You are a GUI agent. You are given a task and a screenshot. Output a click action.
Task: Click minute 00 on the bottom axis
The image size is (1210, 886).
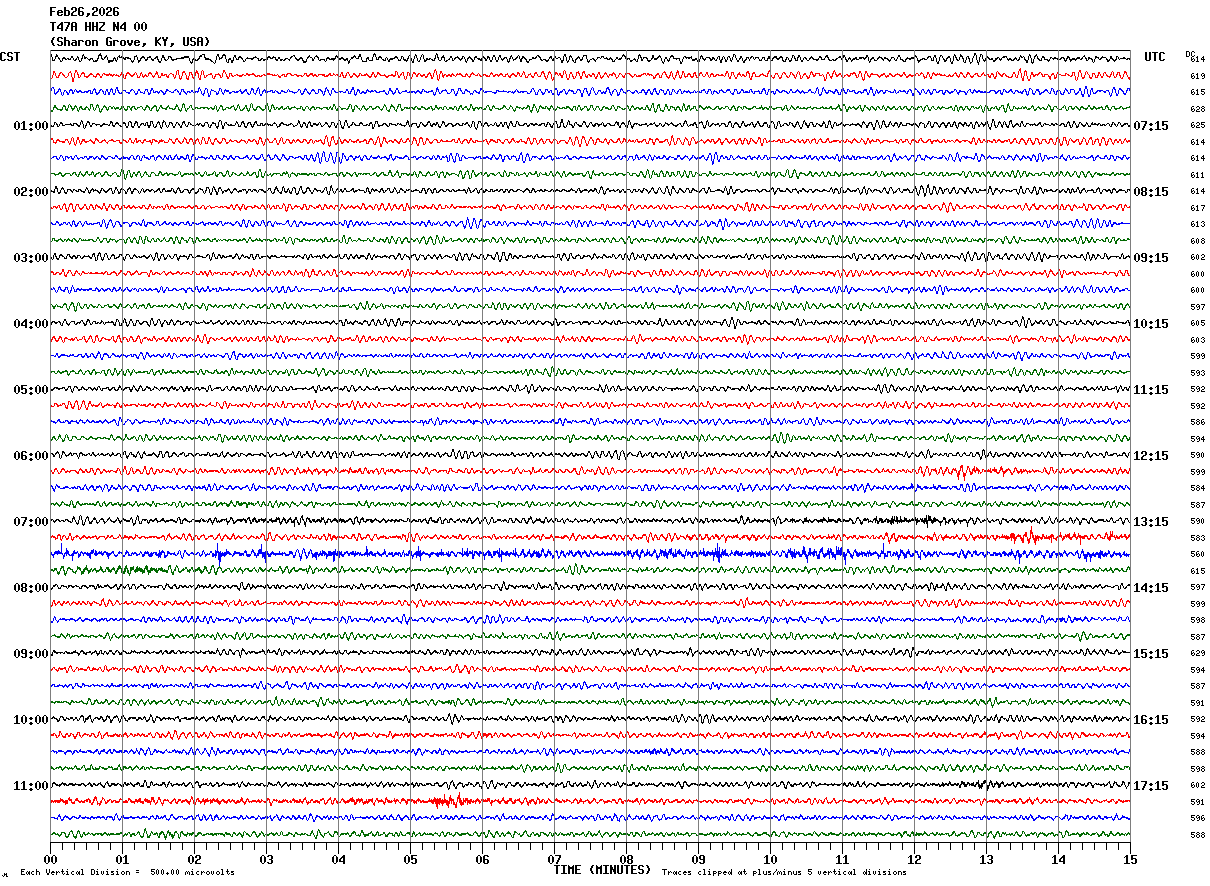pyautogui.click(x=50, y=859)
